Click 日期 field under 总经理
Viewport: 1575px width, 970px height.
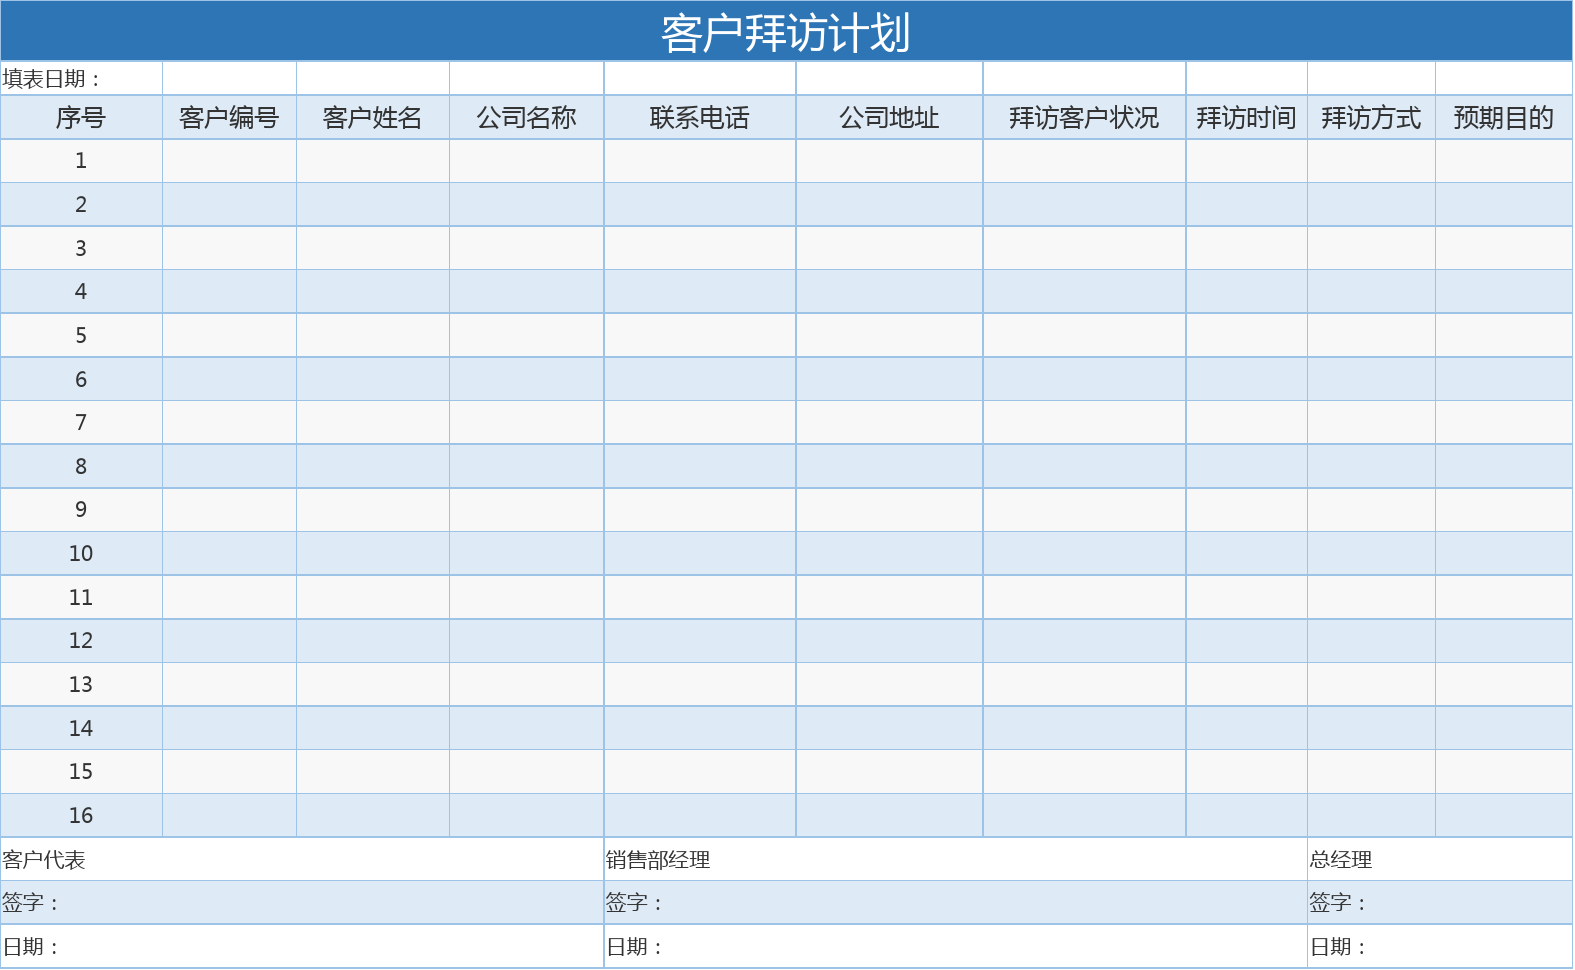(1440, 946)
